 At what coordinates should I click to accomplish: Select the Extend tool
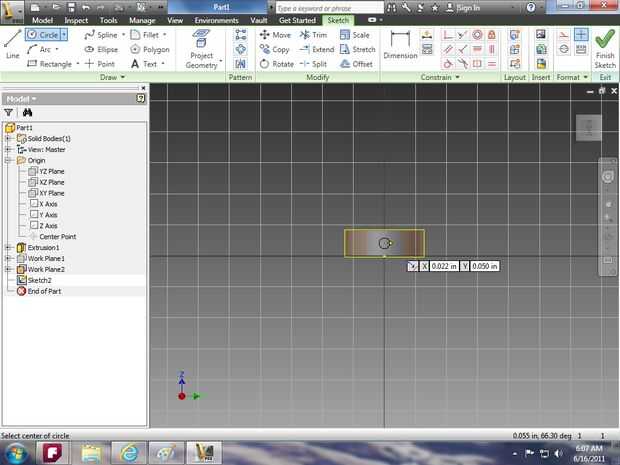(x=317, y=49)
